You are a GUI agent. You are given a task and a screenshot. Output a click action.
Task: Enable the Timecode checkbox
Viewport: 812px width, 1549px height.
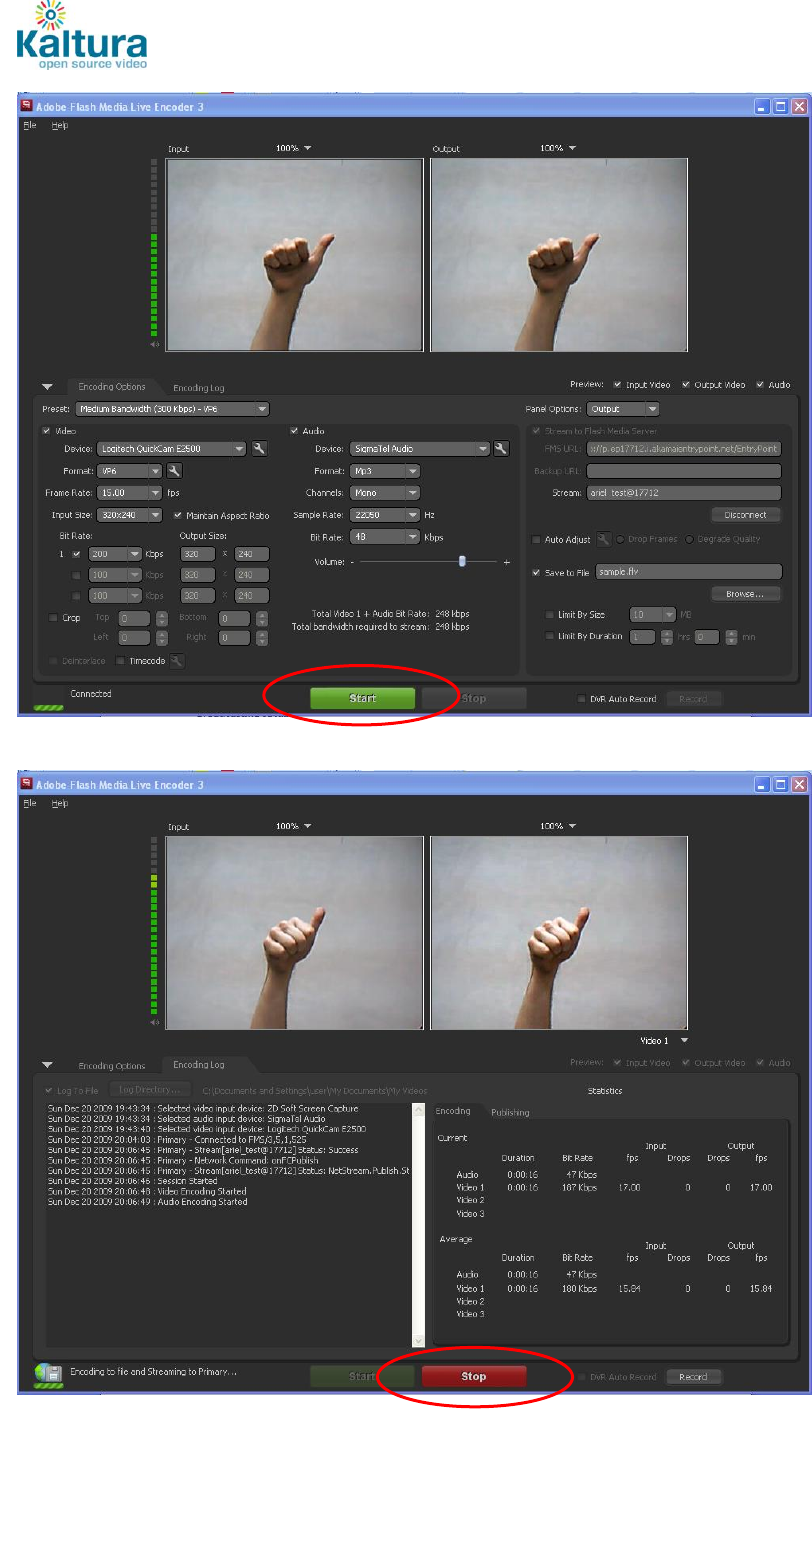coord(120,661)
